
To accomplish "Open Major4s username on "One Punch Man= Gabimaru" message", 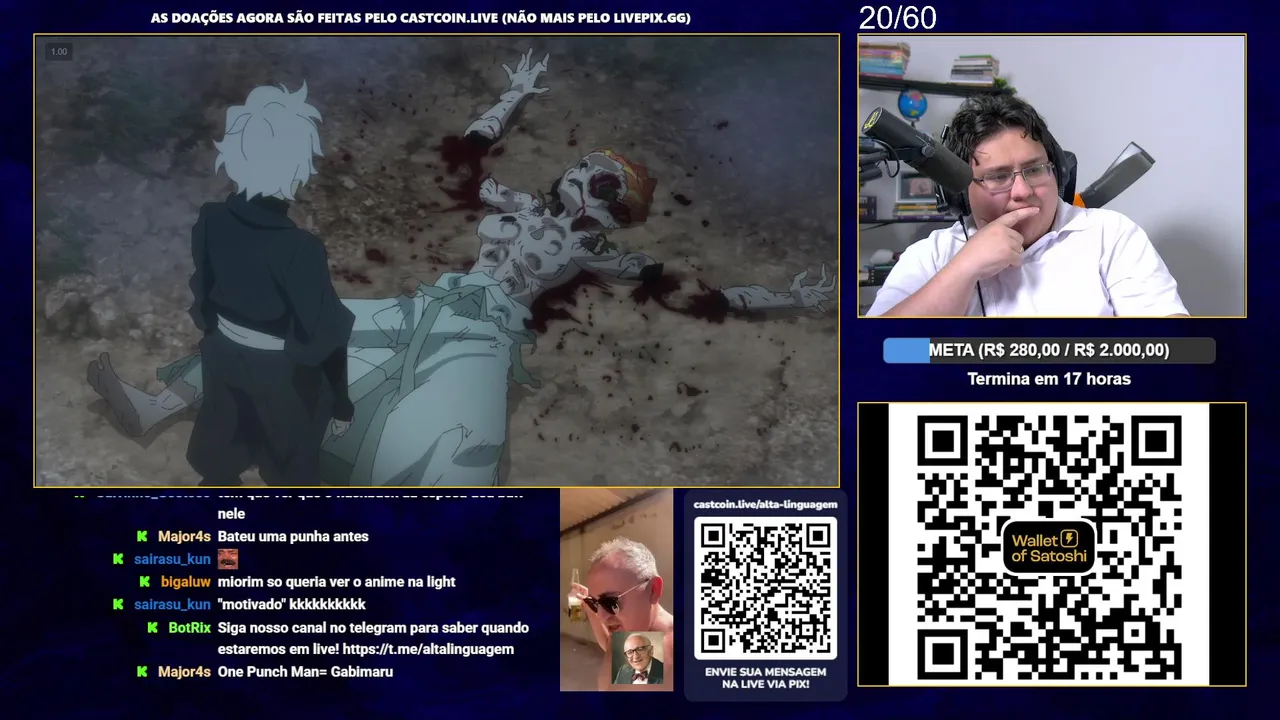I will pyautogui.click(x=184, y=672).
